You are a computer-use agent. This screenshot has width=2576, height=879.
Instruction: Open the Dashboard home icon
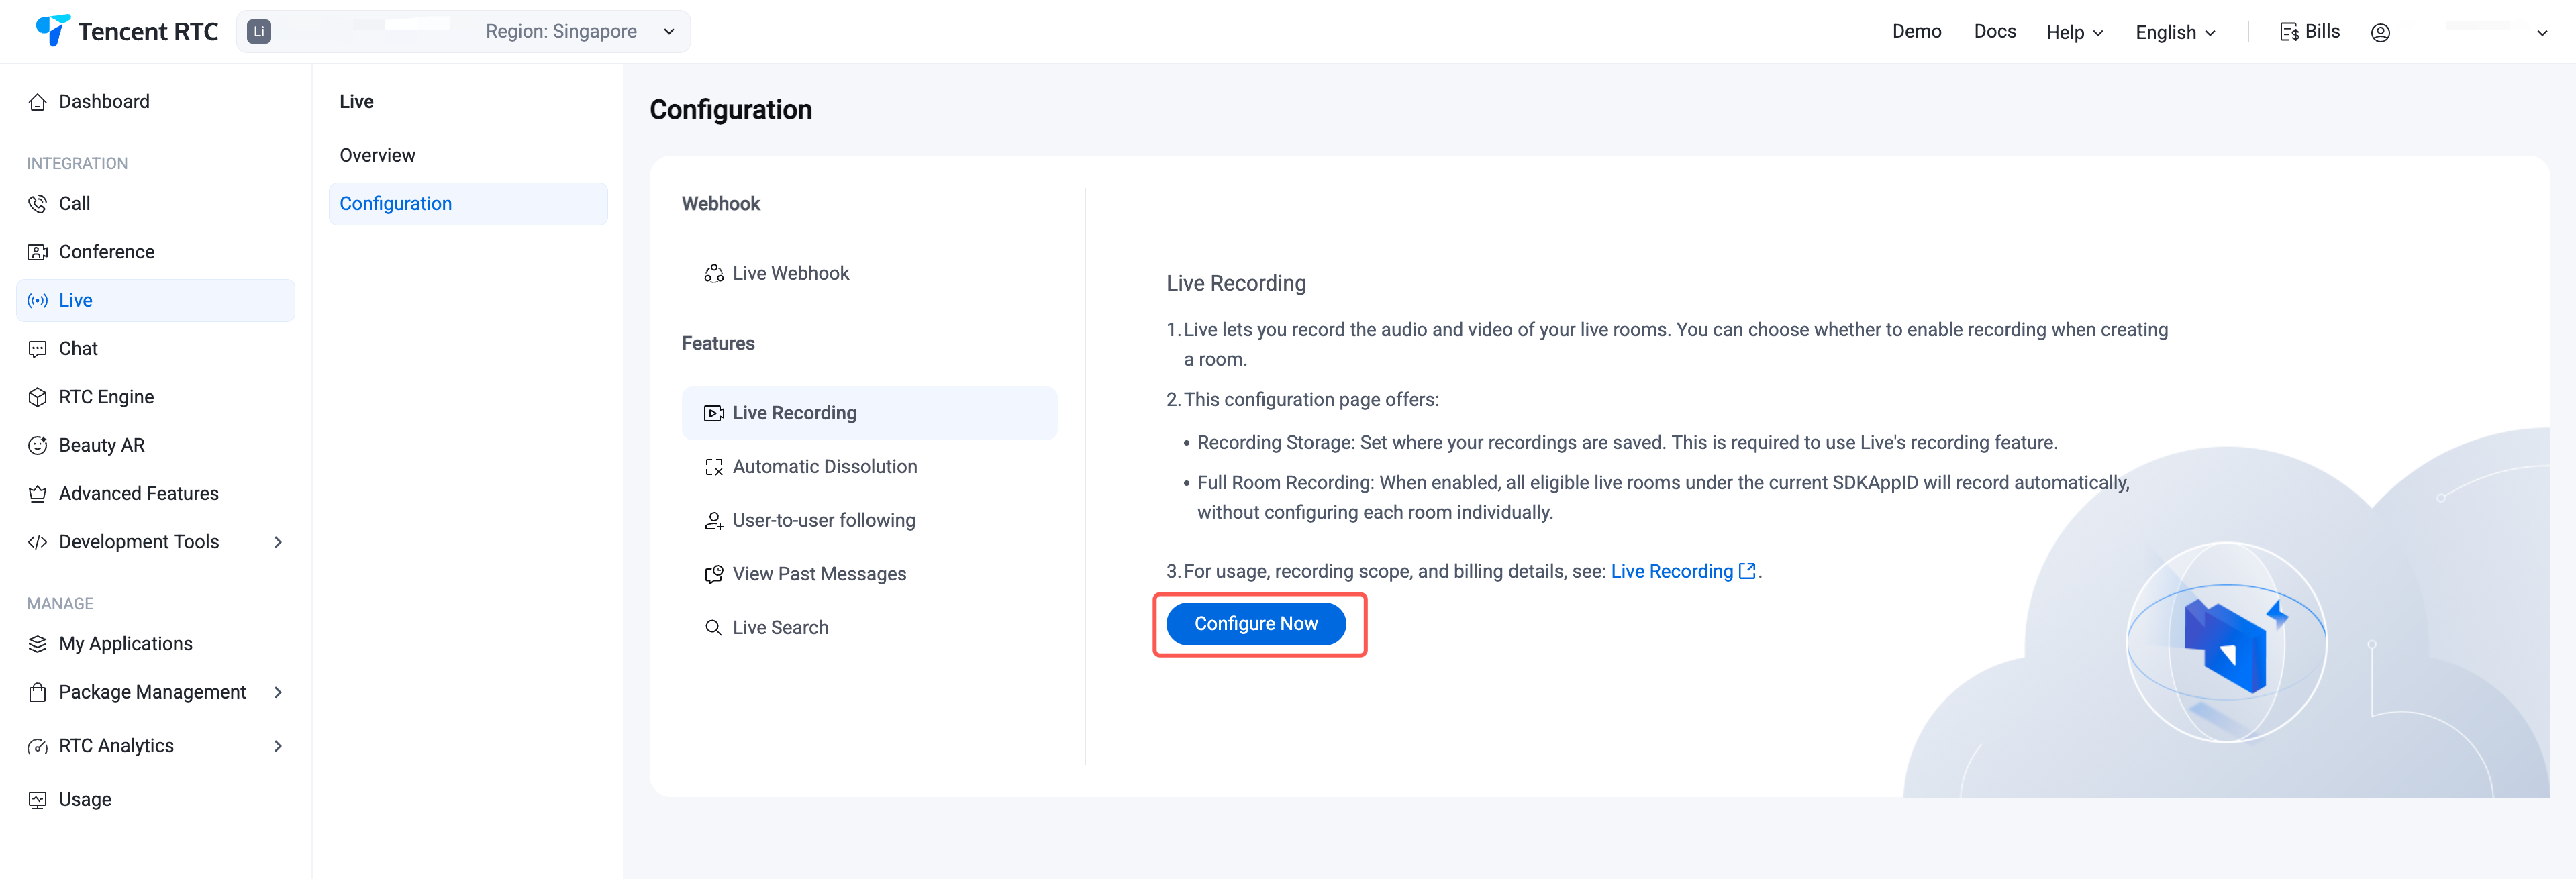[x=38, y=102]
